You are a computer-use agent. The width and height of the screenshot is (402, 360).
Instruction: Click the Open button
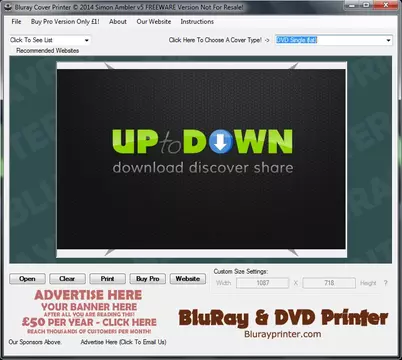[27, 279]
